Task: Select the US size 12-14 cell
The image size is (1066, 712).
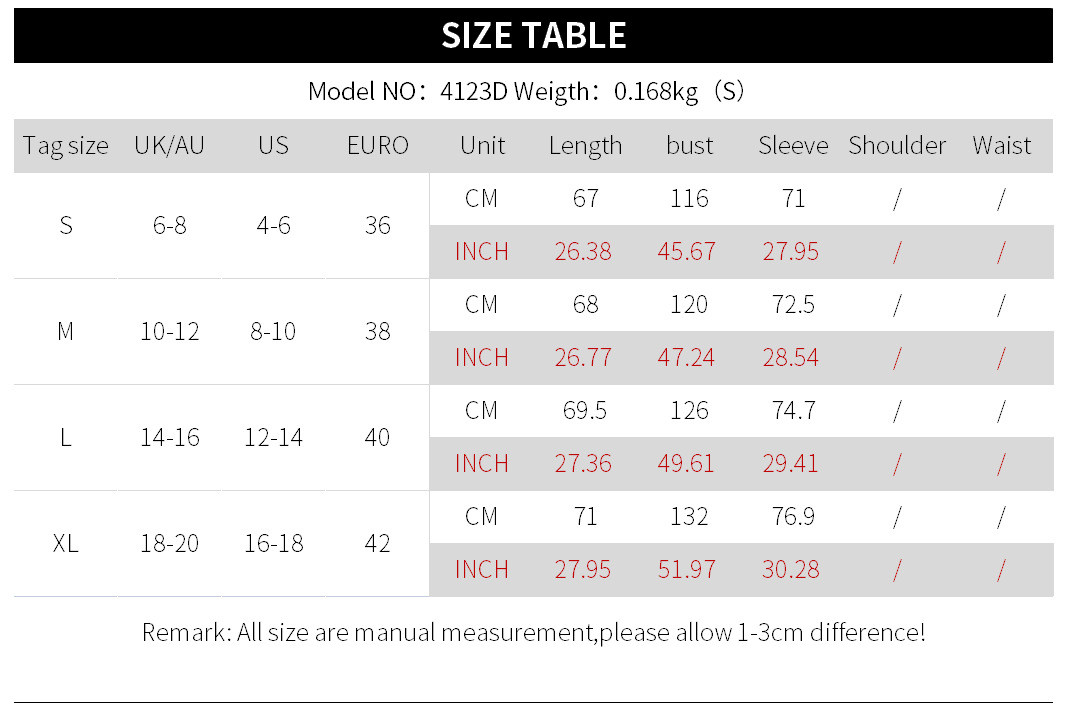Action: click(273, 438)
